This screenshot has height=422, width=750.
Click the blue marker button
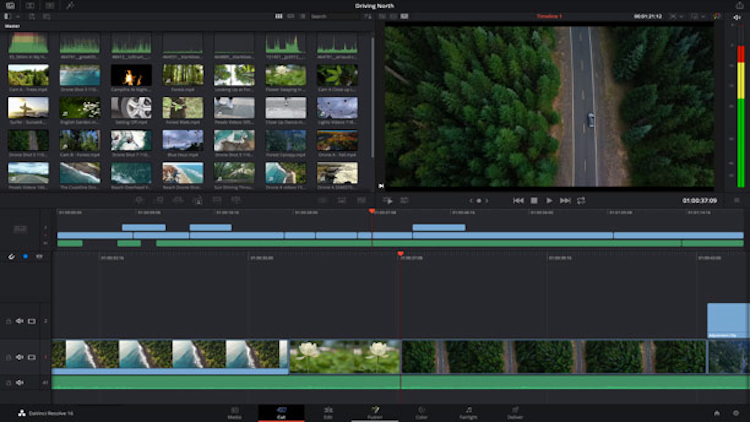25,256
